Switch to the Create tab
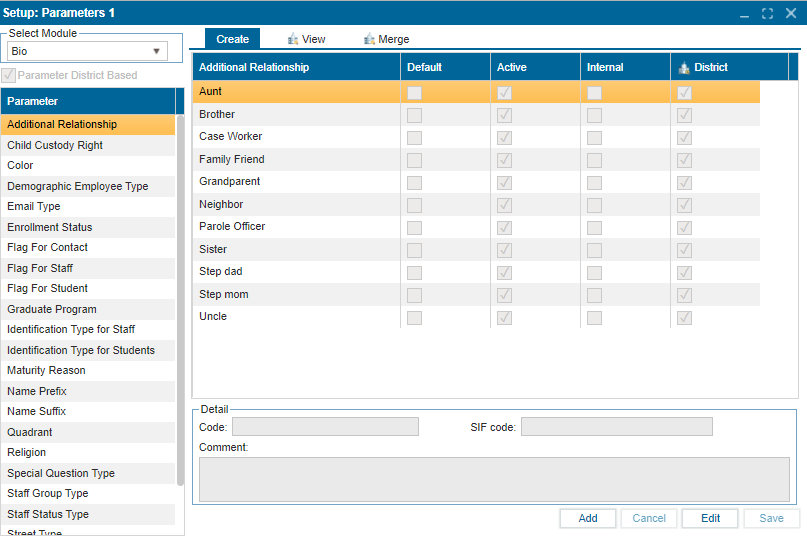Screen dimensions: 807x537 232,39
